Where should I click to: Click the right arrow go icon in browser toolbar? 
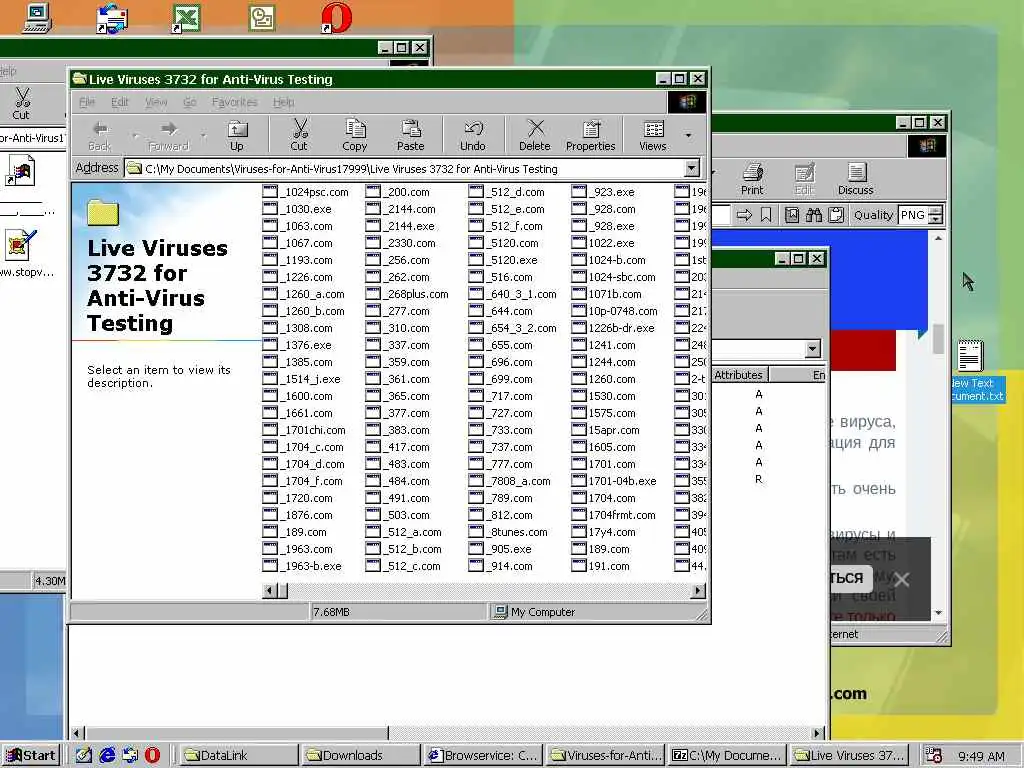point(744,215)
